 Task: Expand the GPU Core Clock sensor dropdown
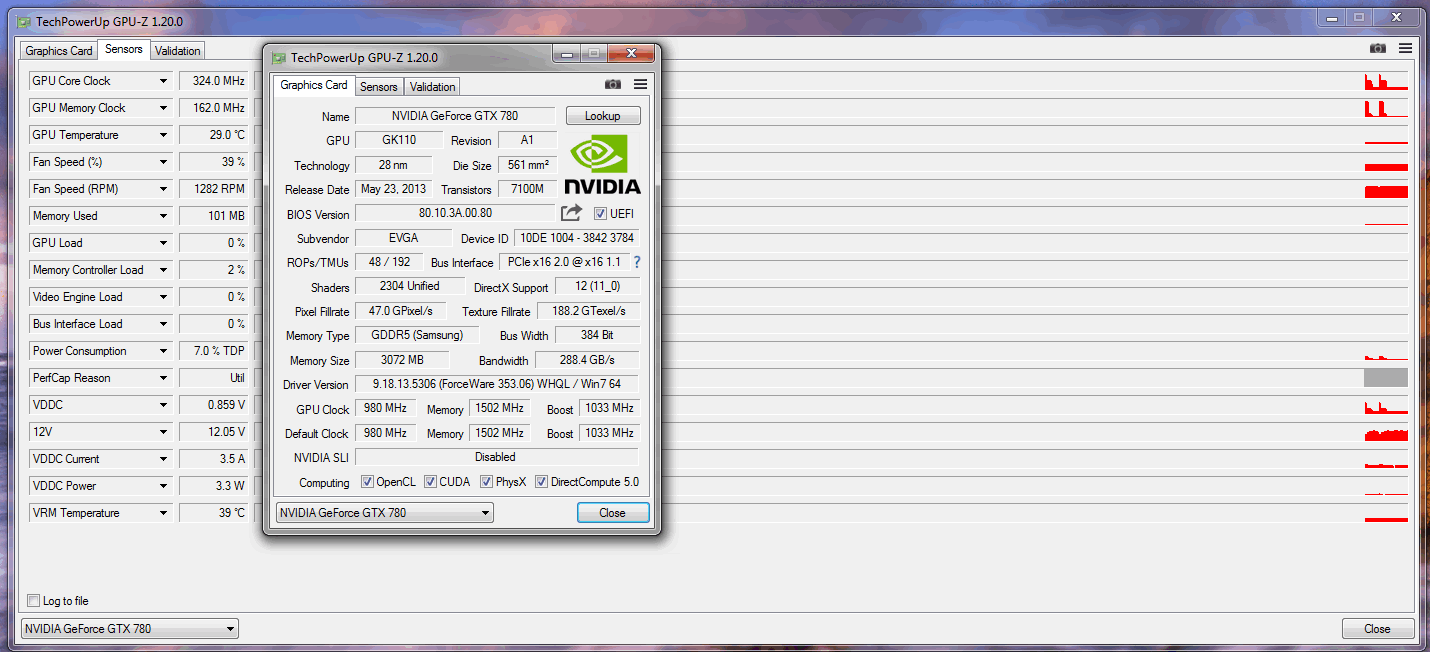click(163, 81)
